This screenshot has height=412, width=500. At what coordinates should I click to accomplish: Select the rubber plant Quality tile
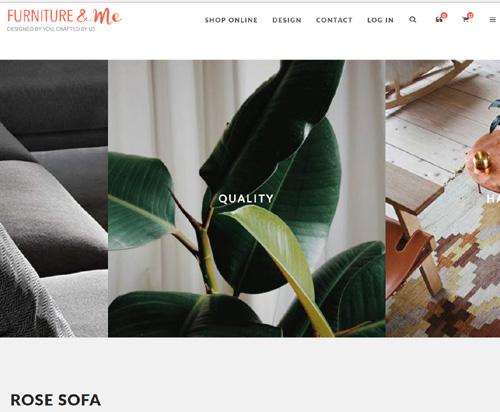247,198
